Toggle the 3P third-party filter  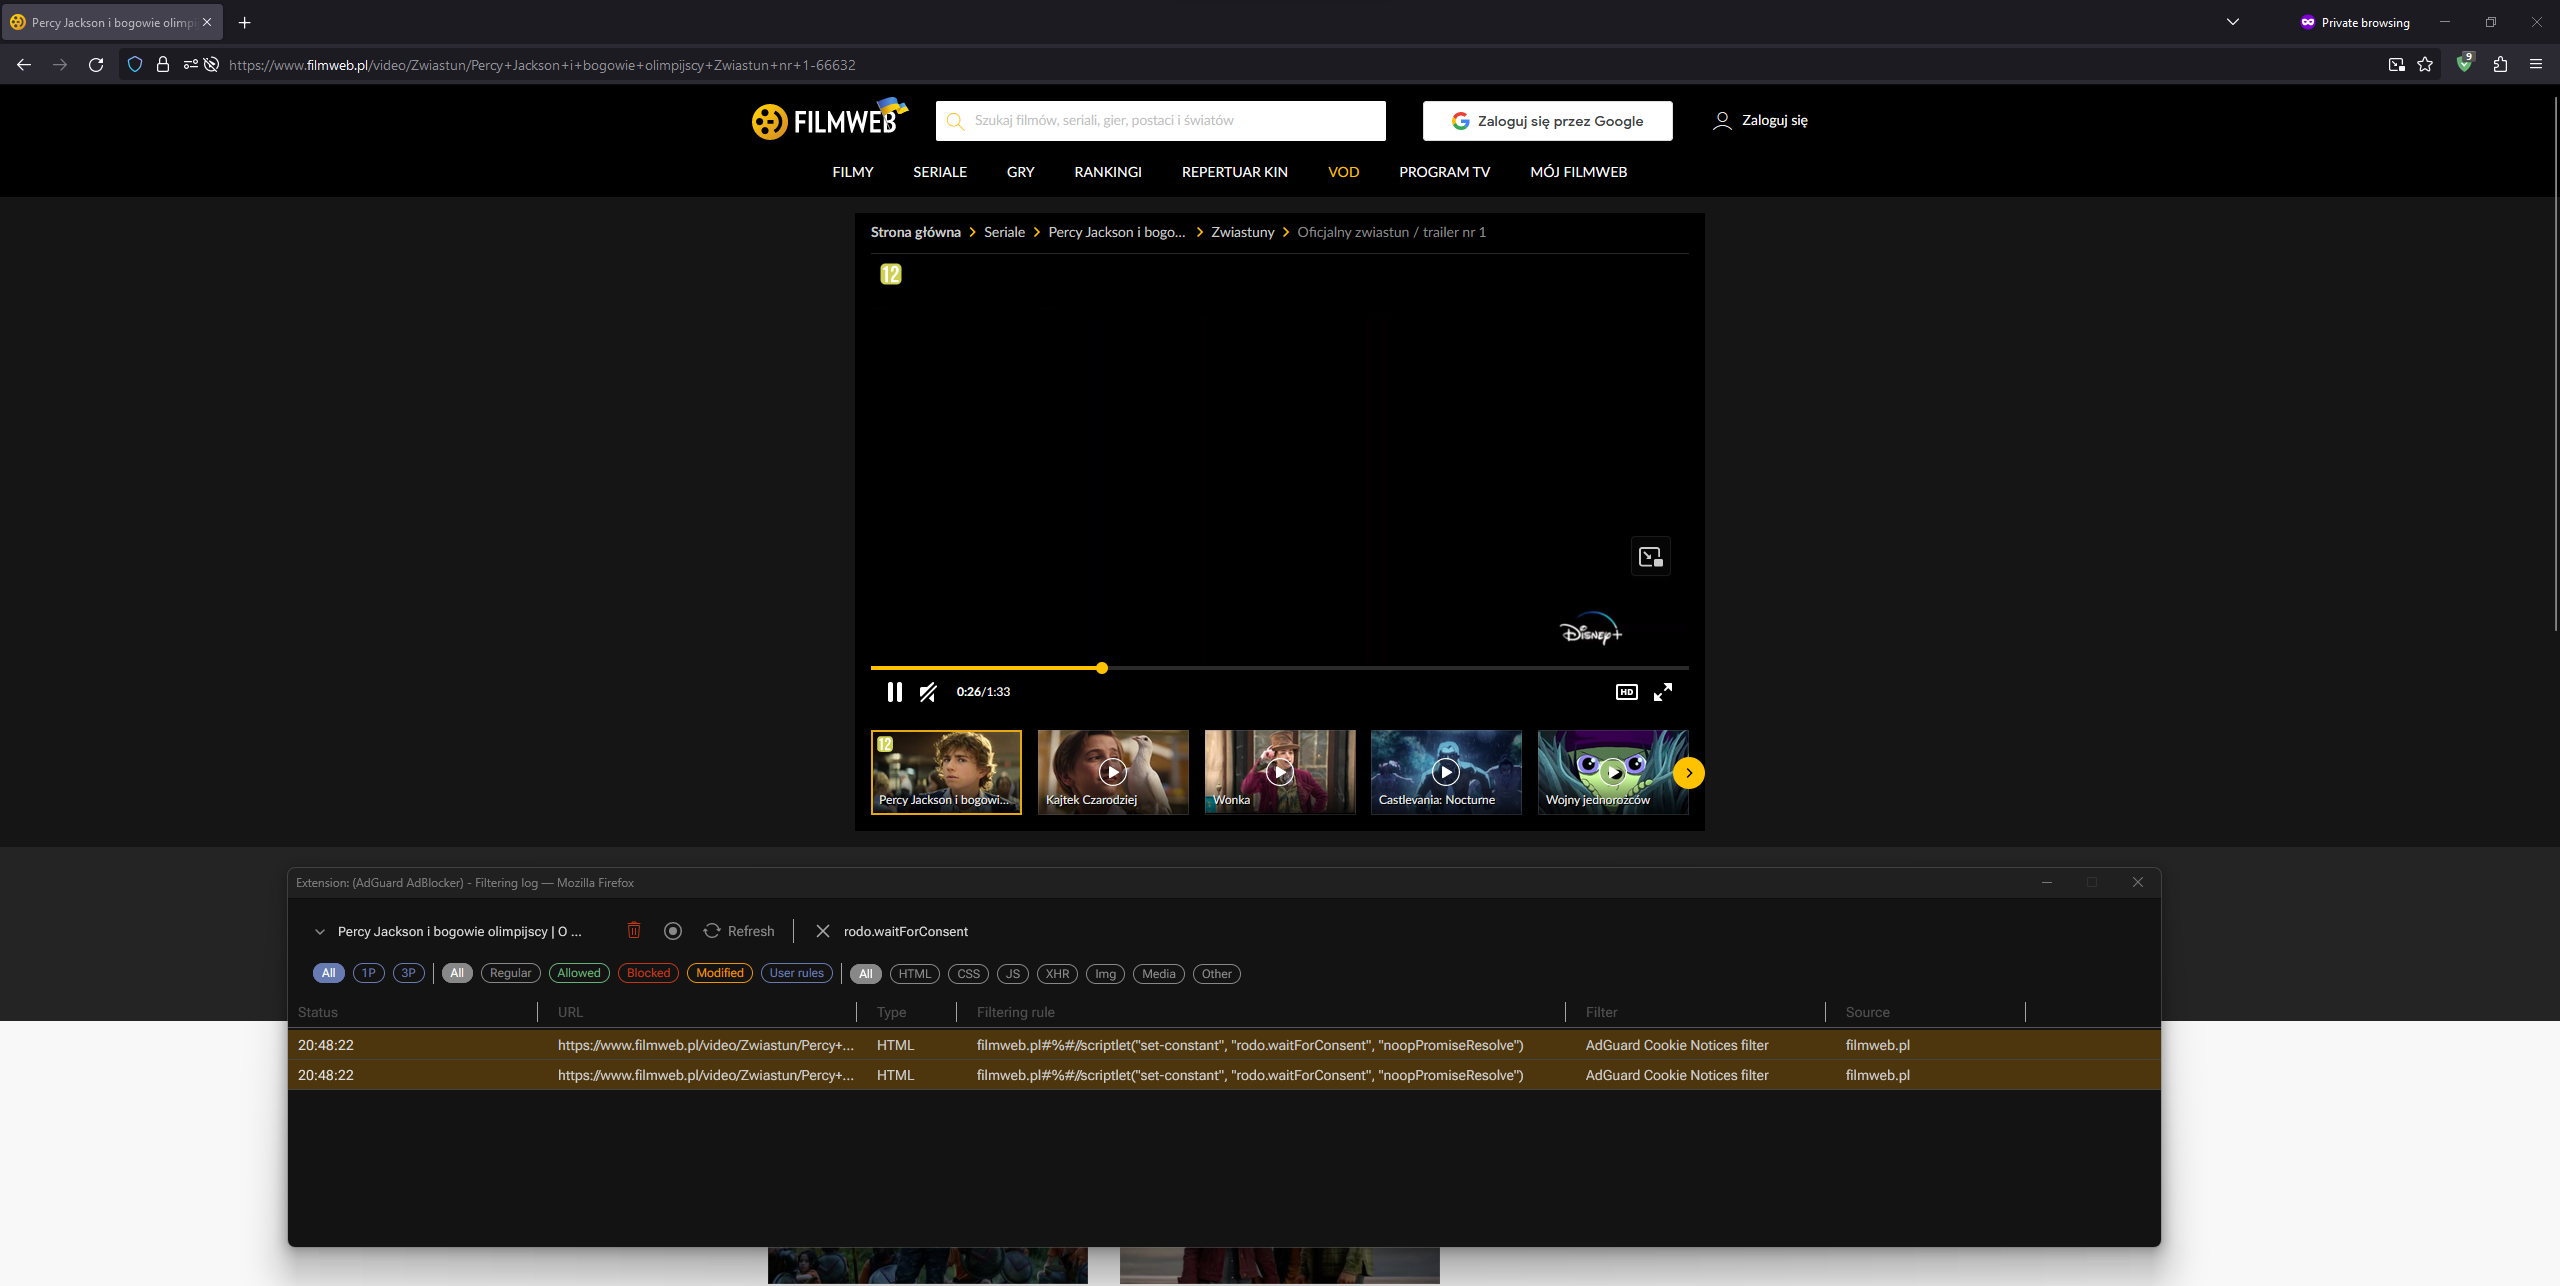(x=408, y=973)
